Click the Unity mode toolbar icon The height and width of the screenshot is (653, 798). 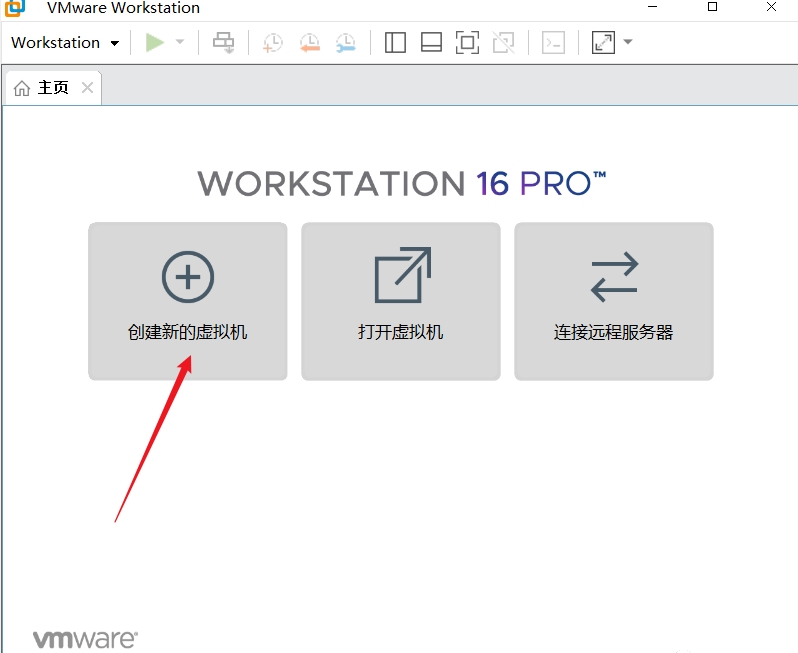[503, 42]
